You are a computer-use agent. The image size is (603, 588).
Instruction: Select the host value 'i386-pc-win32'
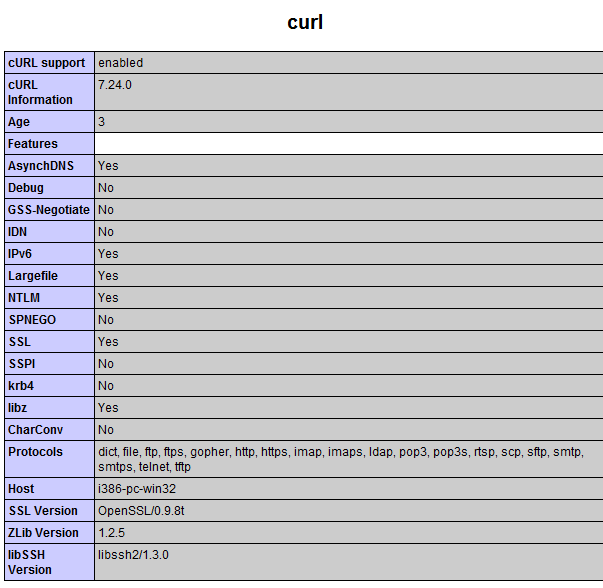137,489
